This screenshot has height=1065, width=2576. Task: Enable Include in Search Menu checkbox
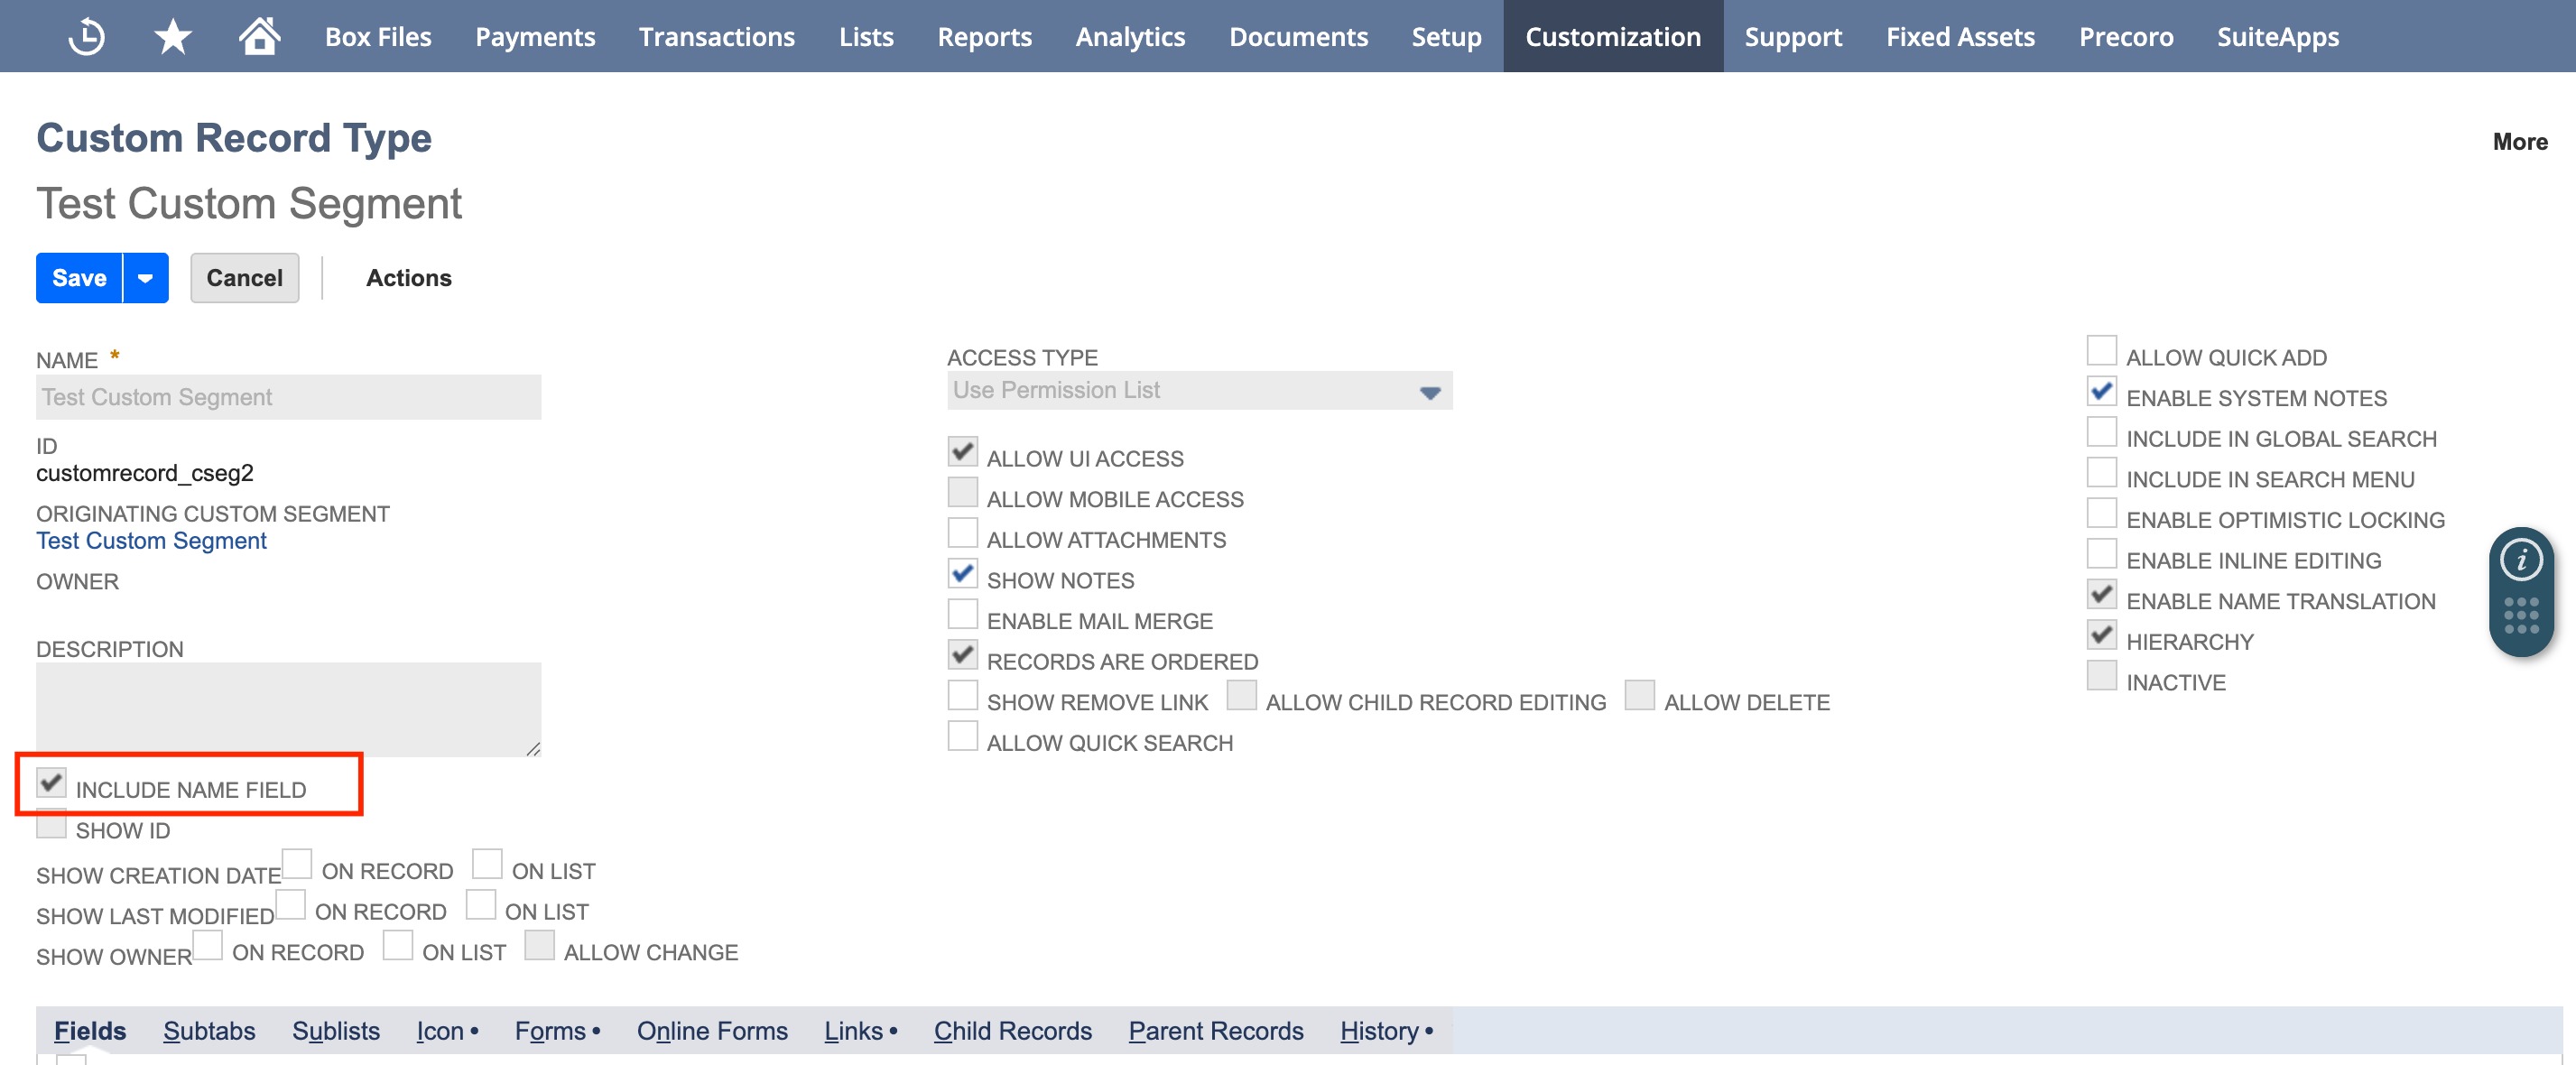tap(2101, 472)
